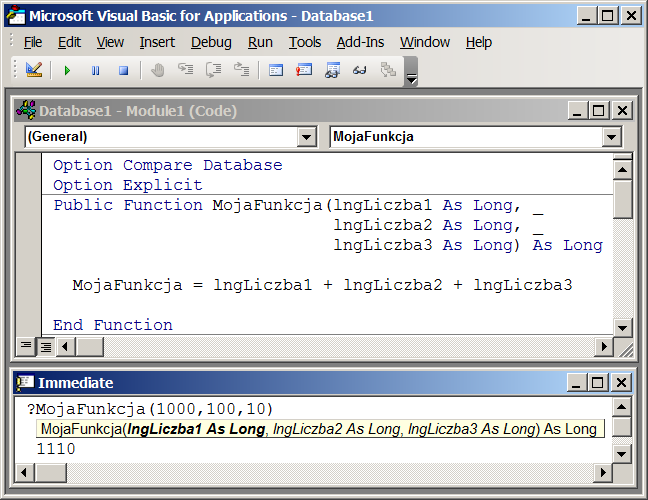Close the Module1 code window
The height and width of the screenshot is (500, 648).
tap(622, 110)
